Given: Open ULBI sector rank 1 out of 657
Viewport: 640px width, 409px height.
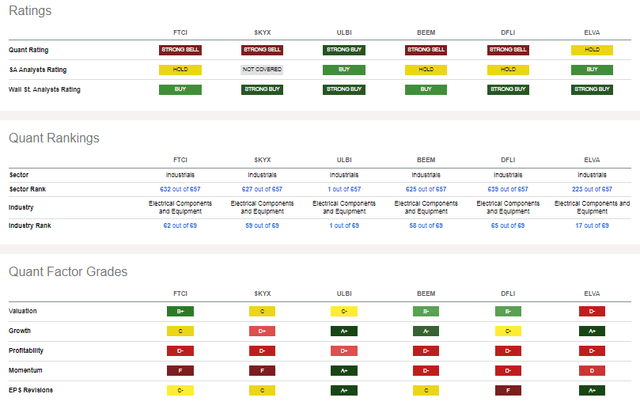Looking at the screenshot, I should click(x=344, y=189).
